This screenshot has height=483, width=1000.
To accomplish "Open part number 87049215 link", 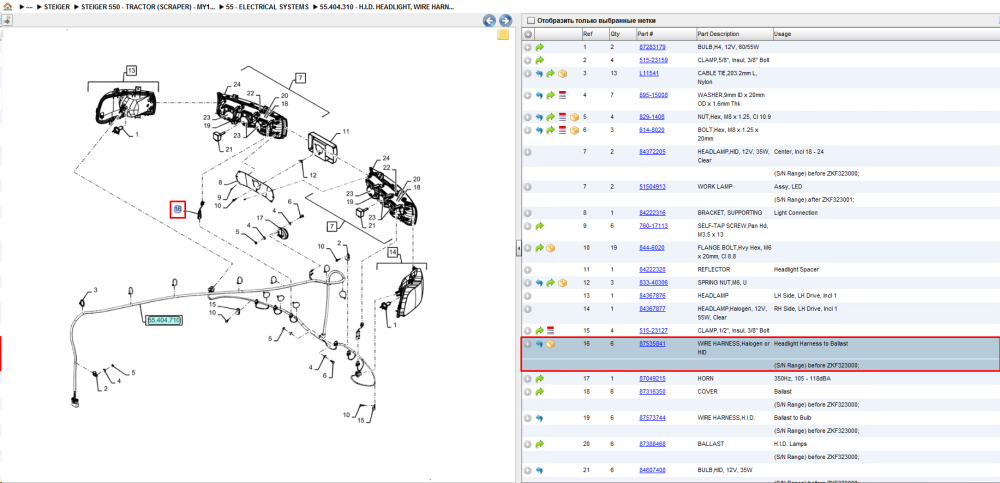I will pyautogui.click(x=652, y=379).
